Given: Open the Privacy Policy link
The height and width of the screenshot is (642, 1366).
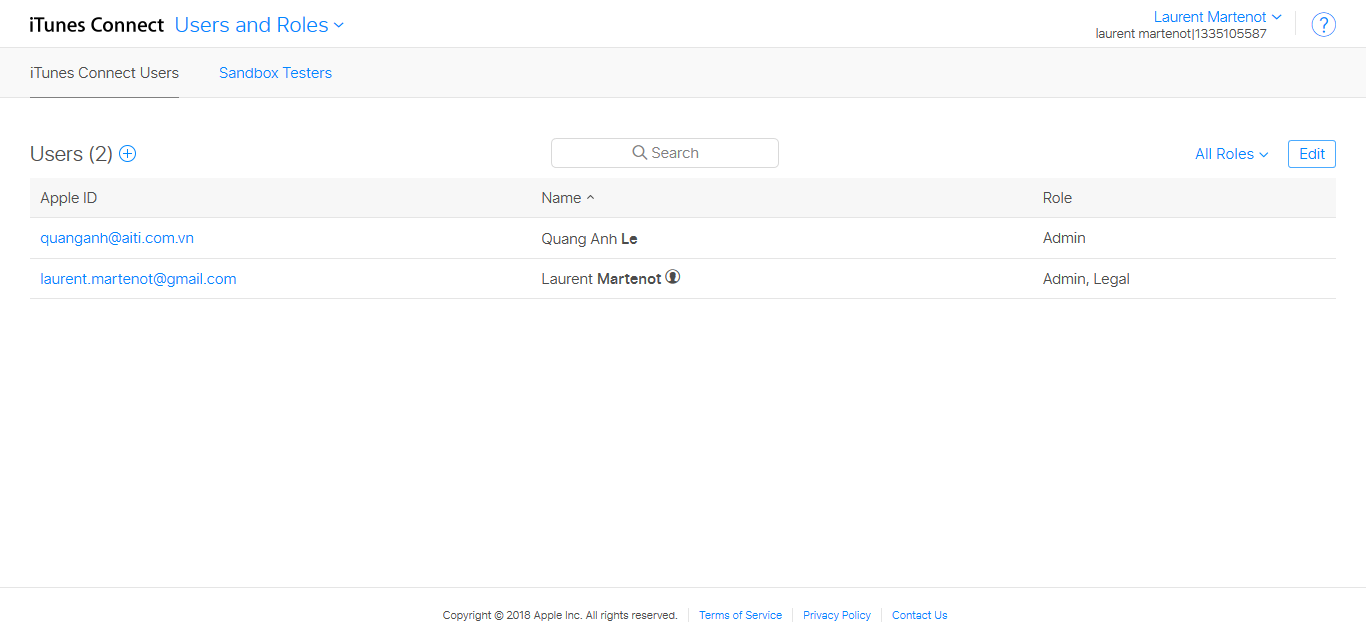Looking at the screenshot, I should pyautogui.click(x=836, y=615).
